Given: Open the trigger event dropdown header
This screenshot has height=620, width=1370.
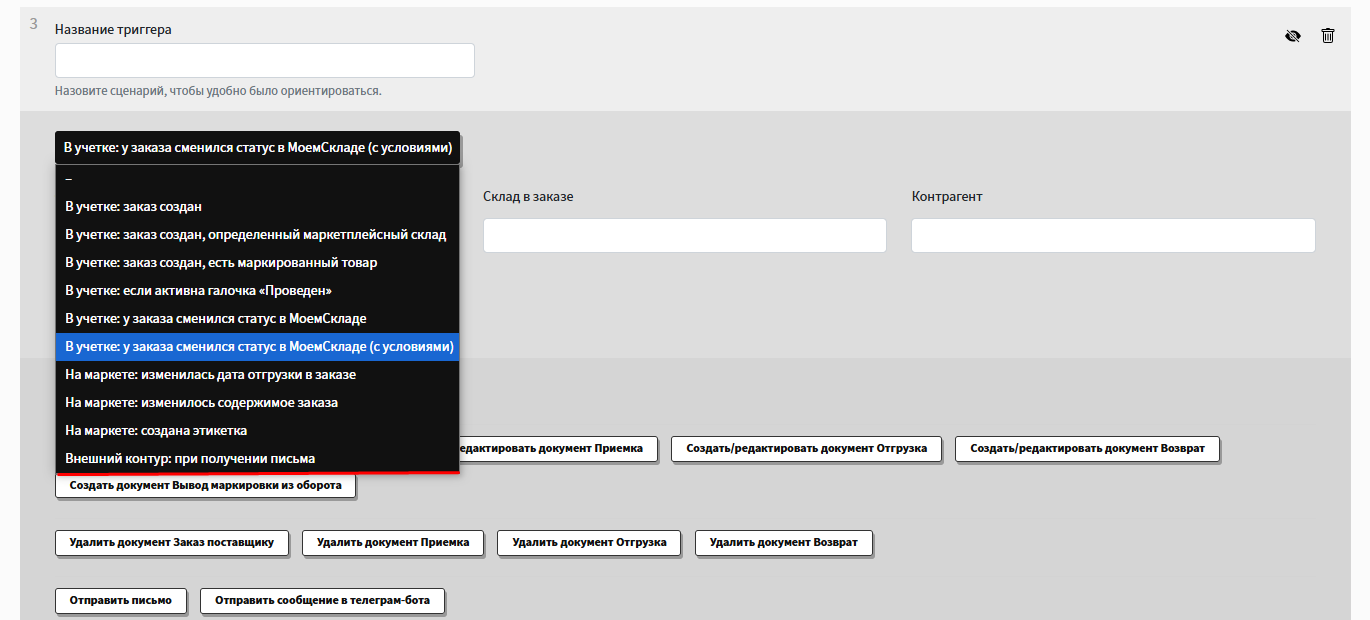Looking at the screenshot, I should (x=258, y=147).
